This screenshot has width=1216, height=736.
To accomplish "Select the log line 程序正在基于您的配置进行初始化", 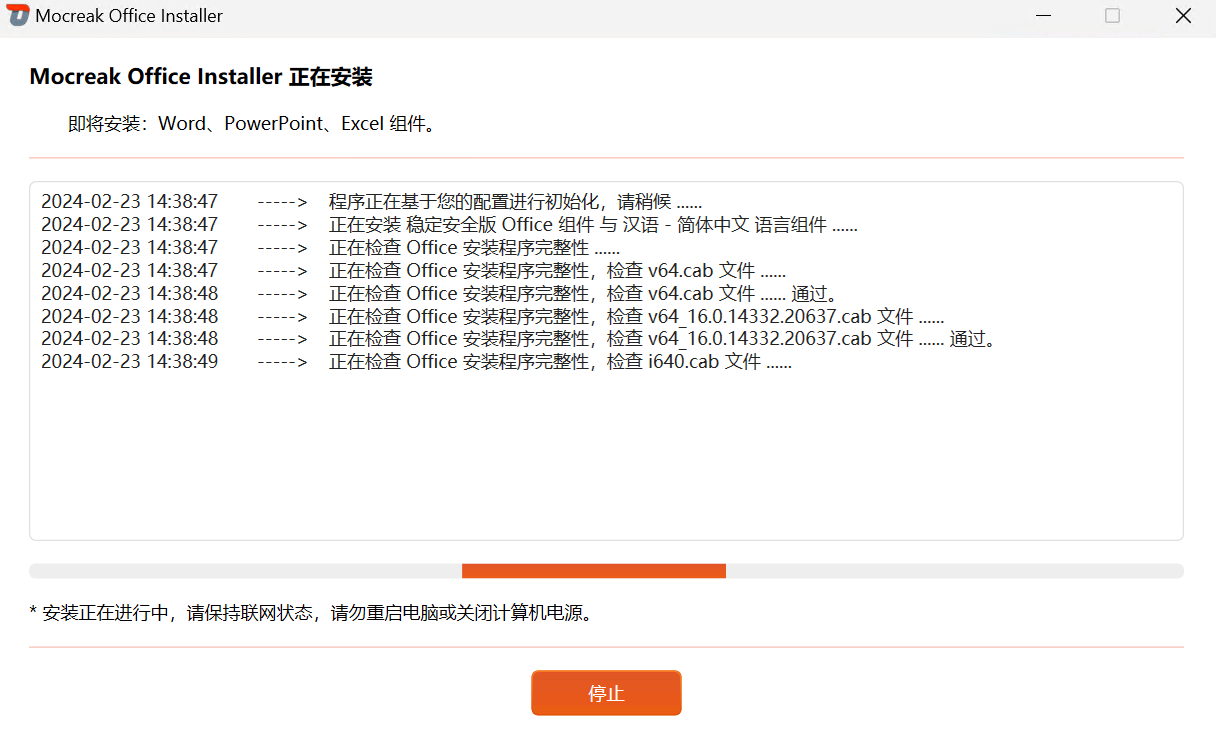I will click(371, 202).
